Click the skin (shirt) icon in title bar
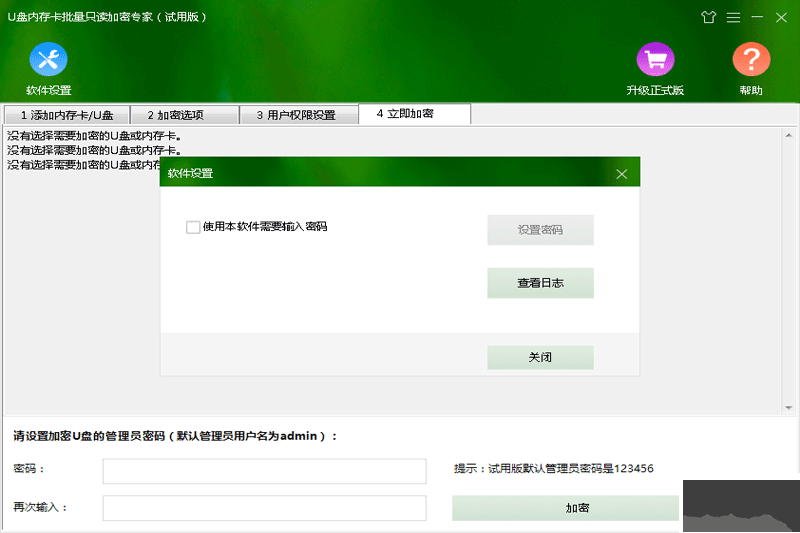The width and height of the screenshot is (800, 533). [708, 17]
